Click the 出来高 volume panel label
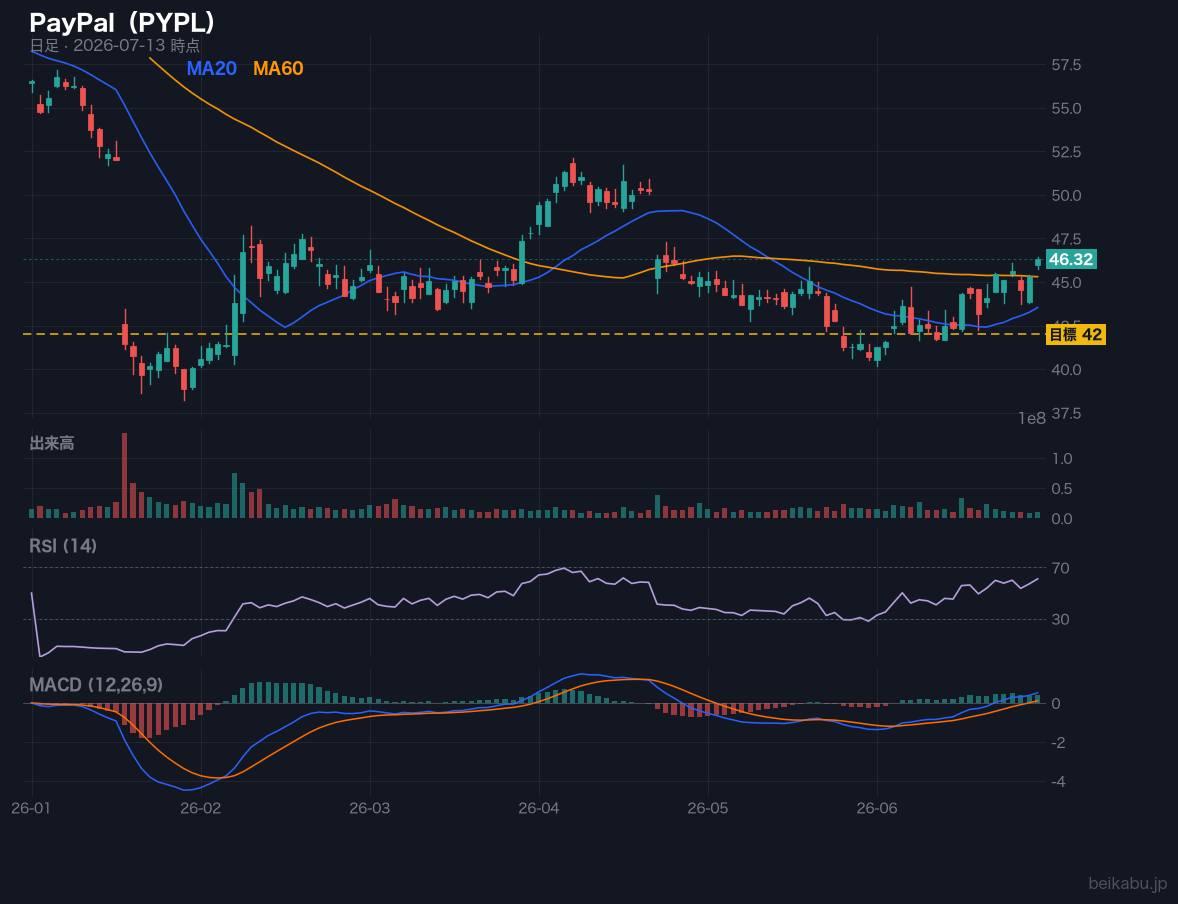Viewport: 1178px width, 904px height. (x=52, y=443)
